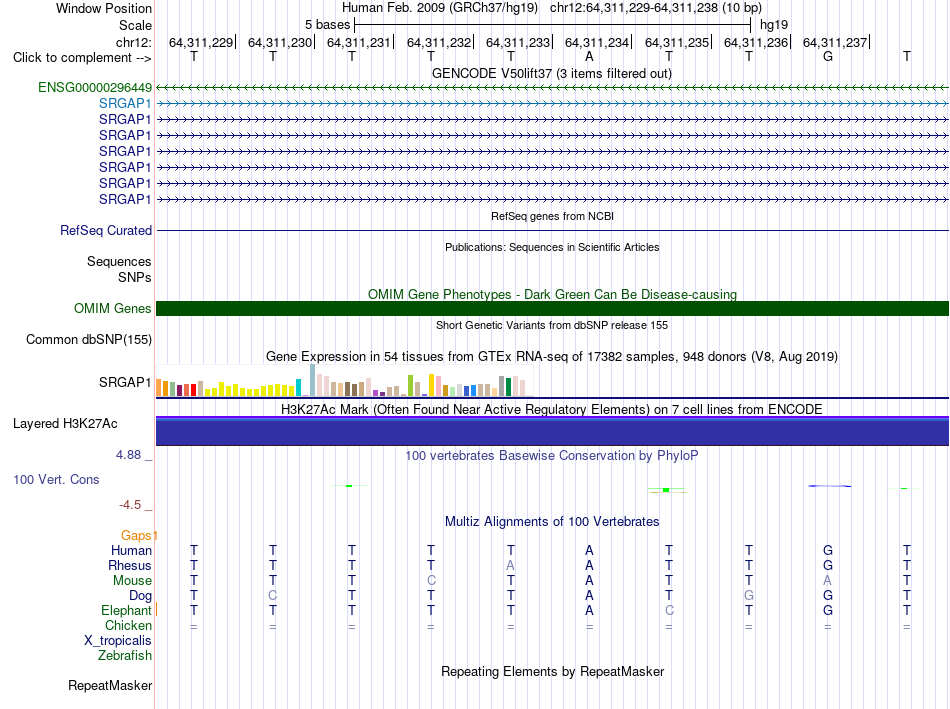
Task: Click '100 vertebrates Basewise Conservation by PhyloP' title
Action: (552, 455)
